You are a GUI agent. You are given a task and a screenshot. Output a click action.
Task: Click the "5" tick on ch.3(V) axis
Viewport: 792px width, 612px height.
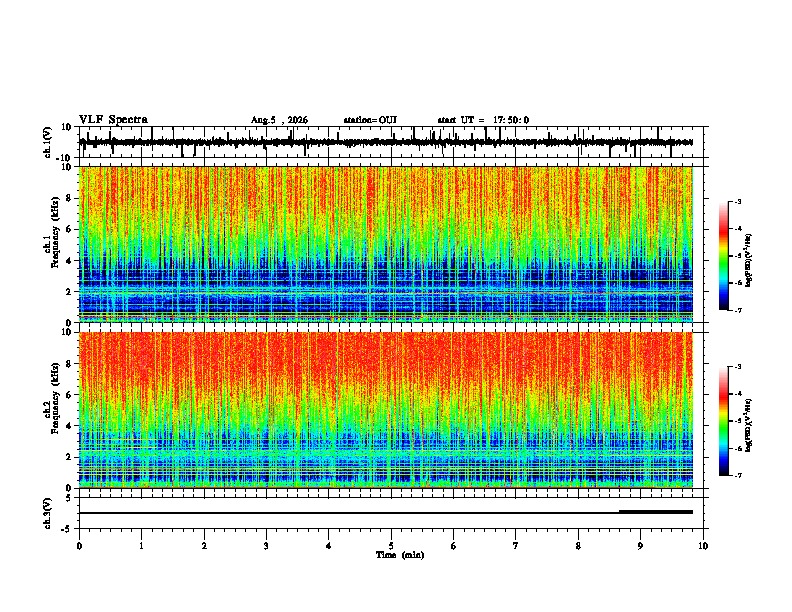click(x=69, y=497)
